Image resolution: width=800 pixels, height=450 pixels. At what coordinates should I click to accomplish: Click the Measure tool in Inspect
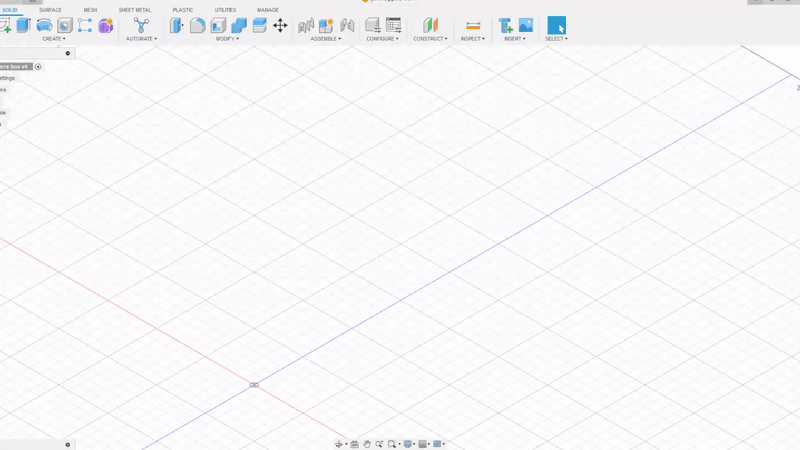pos(473,25)
